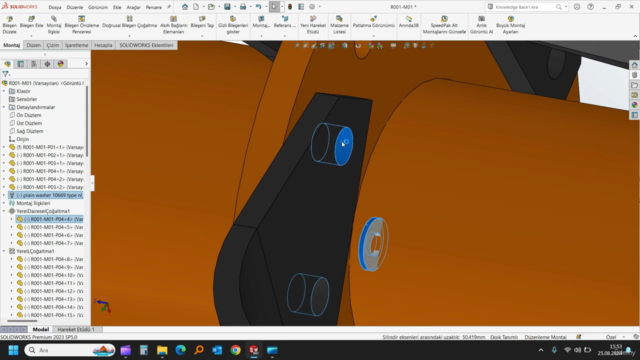Click Patlatma Görünümü tool
640x360 pixels.
(373, 22)
